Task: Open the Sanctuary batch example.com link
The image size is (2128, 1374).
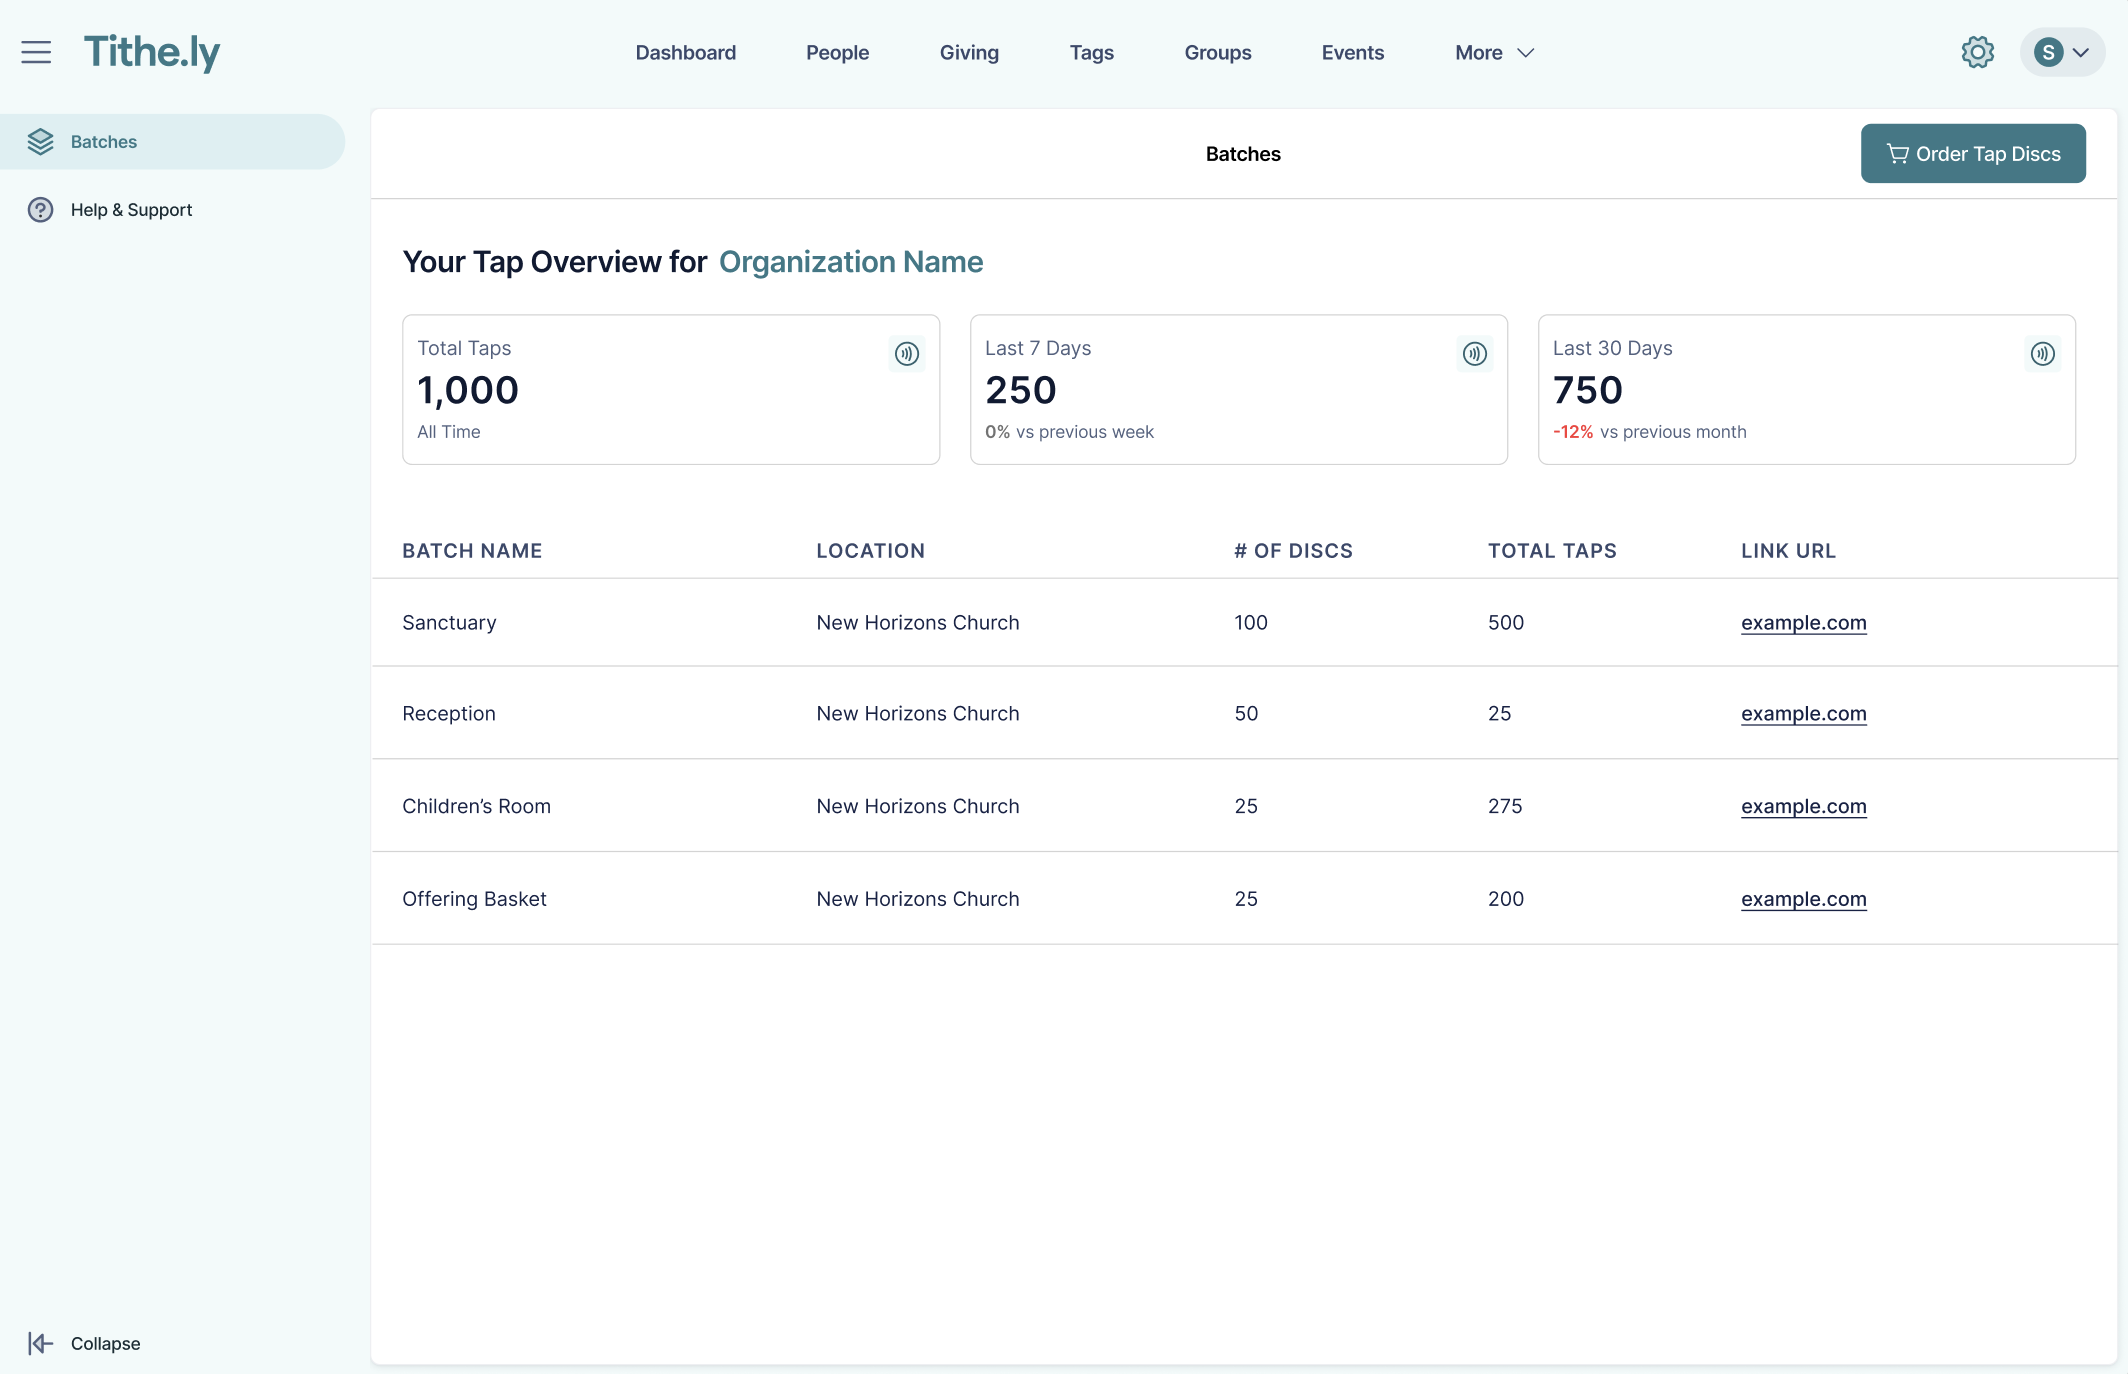Action: point(1803,622)
